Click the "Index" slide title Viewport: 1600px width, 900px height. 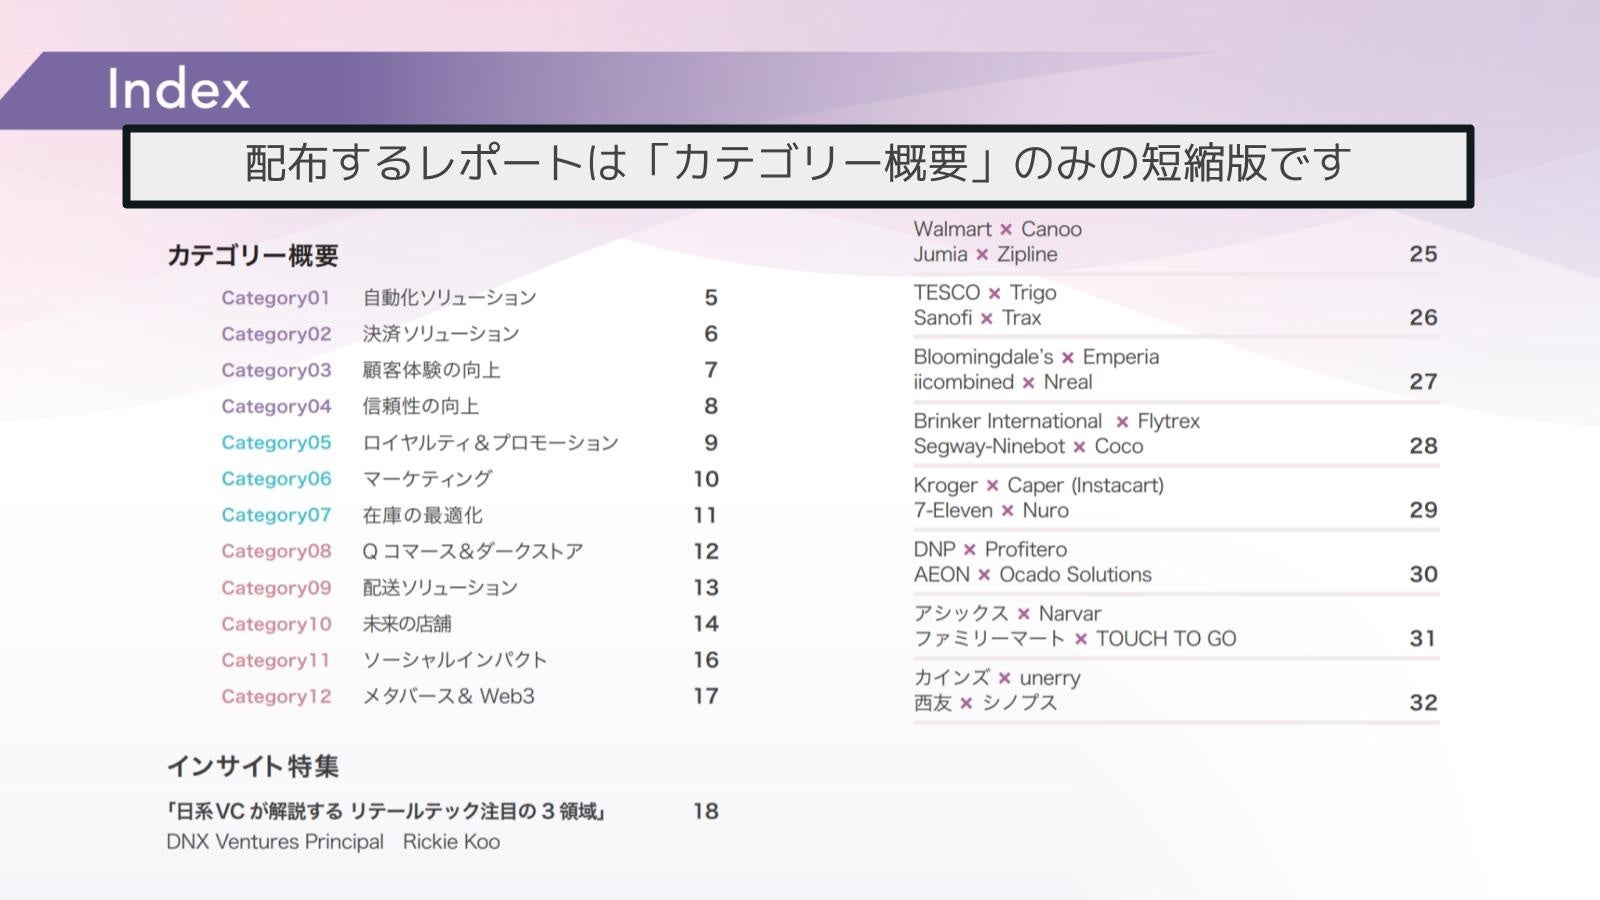178,88
